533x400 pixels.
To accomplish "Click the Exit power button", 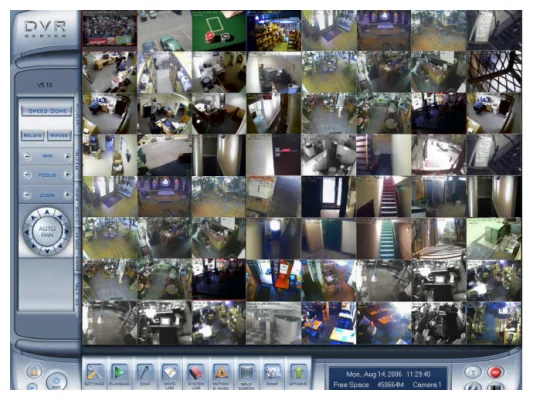I will point(56,381).
